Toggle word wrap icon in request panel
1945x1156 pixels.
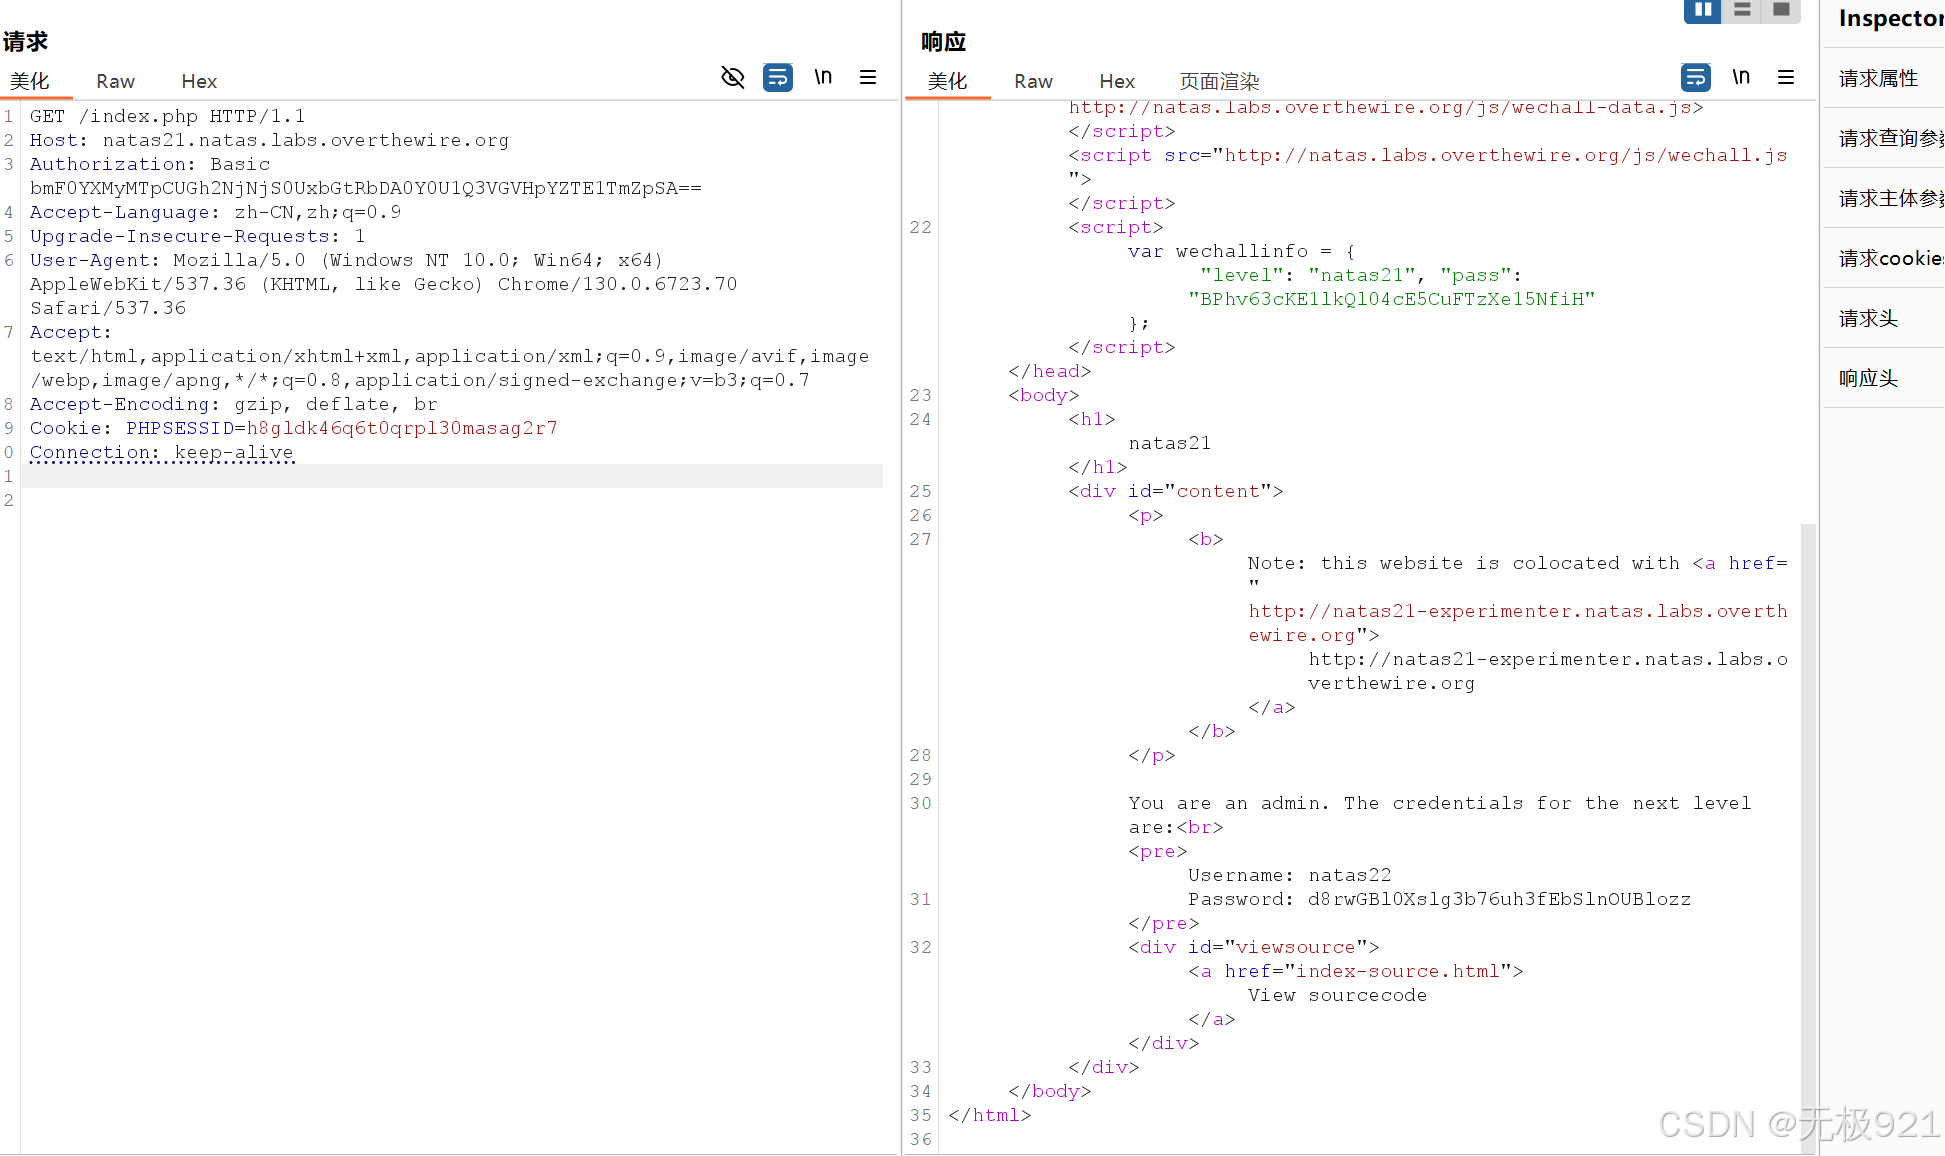778,77
